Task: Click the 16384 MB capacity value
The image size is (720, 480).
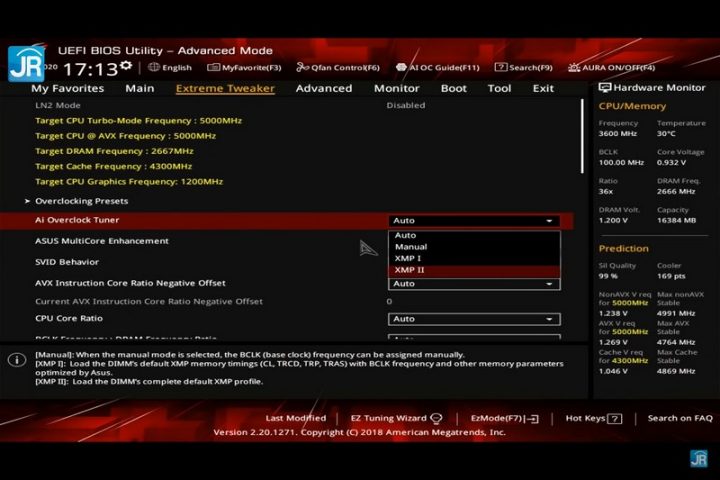Action: click(676, 220)
